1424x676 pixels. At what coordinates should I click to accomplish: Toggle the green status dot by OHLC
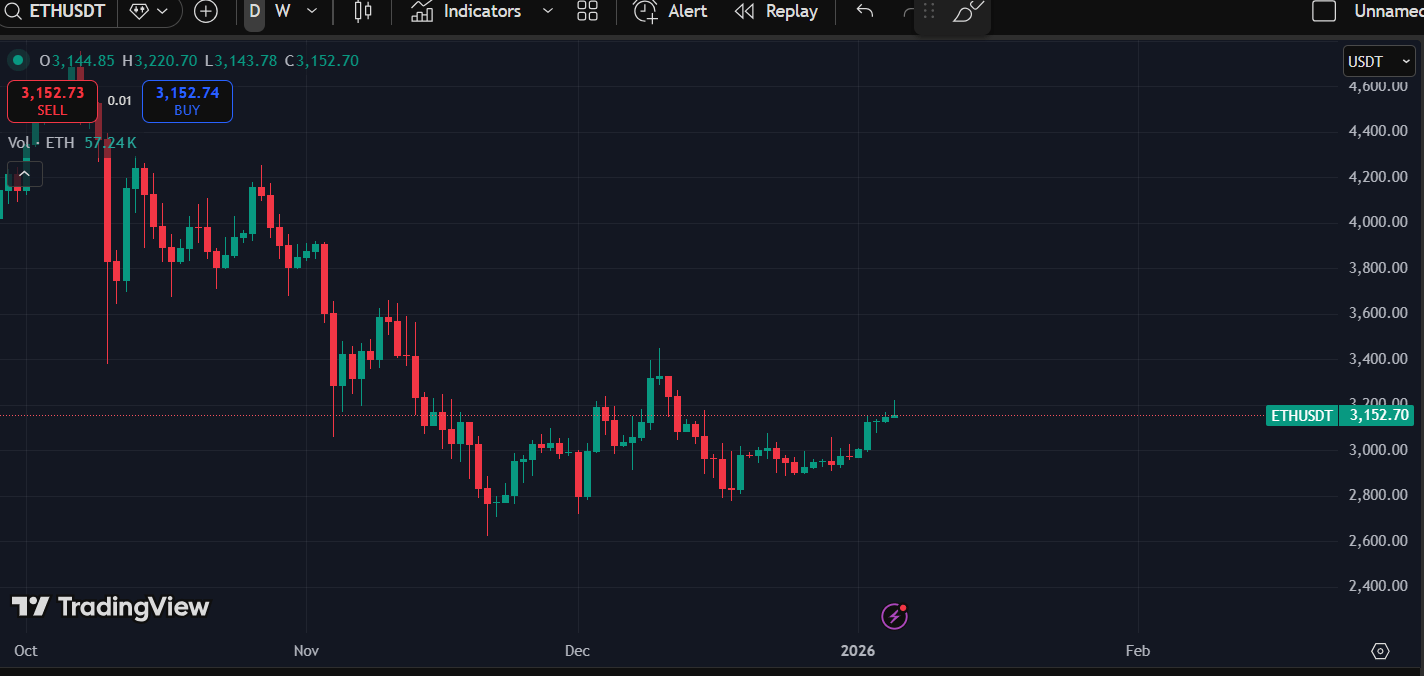[18, 60]
